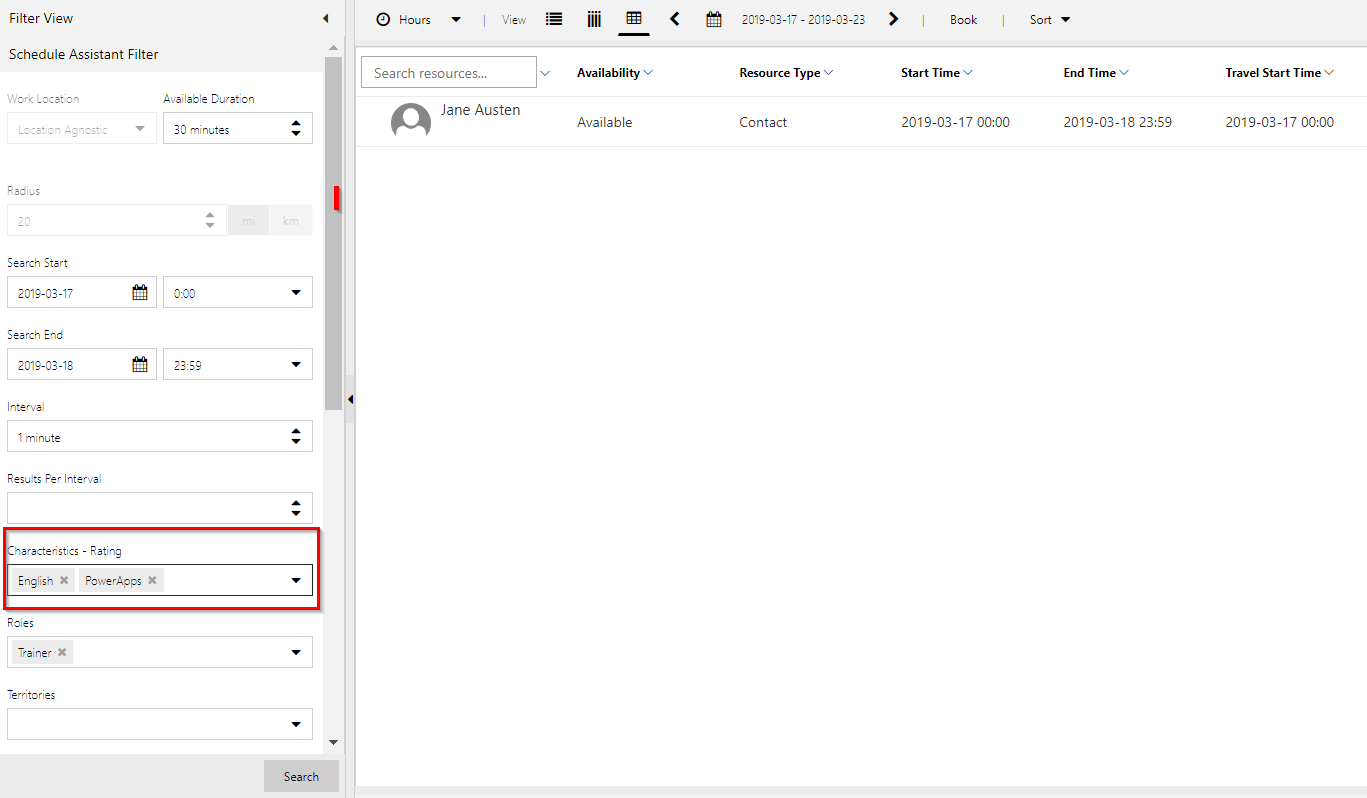Viewport: 1367px width, 798px height.
Task: Open Search End calendar picker
Action: coord(140,365)
